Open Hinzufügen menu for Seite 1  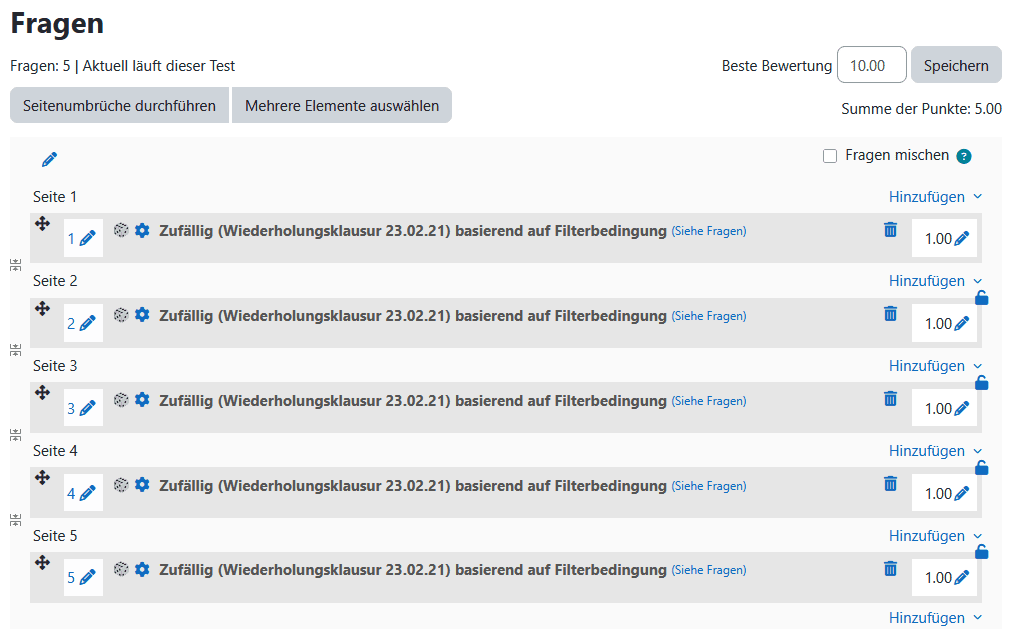(x=935, y=197)
